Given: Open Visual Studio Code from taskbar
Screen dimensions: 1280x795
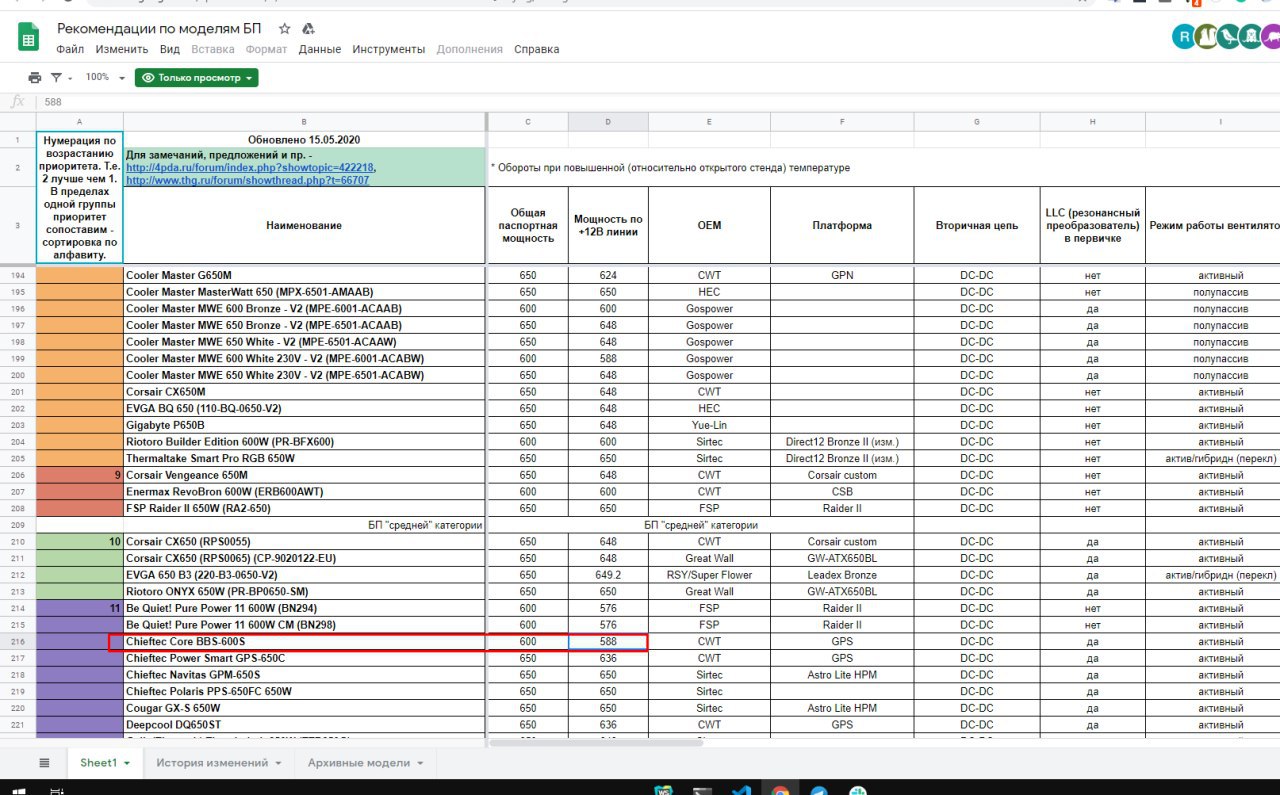Looking at the screenshot, I should [741, 790].
